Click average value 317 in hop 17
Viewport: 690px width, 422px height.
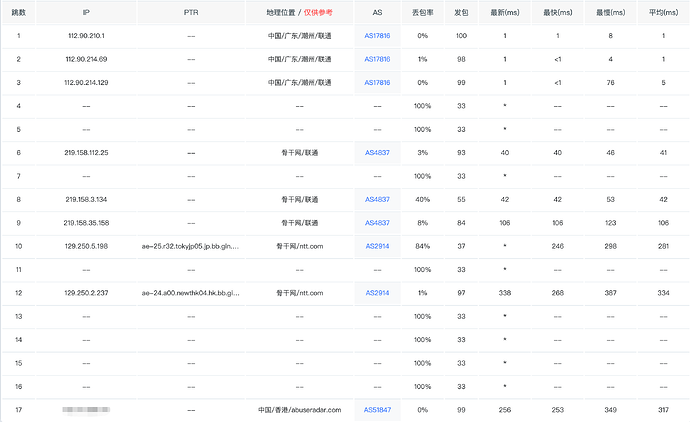pos(663,410)
